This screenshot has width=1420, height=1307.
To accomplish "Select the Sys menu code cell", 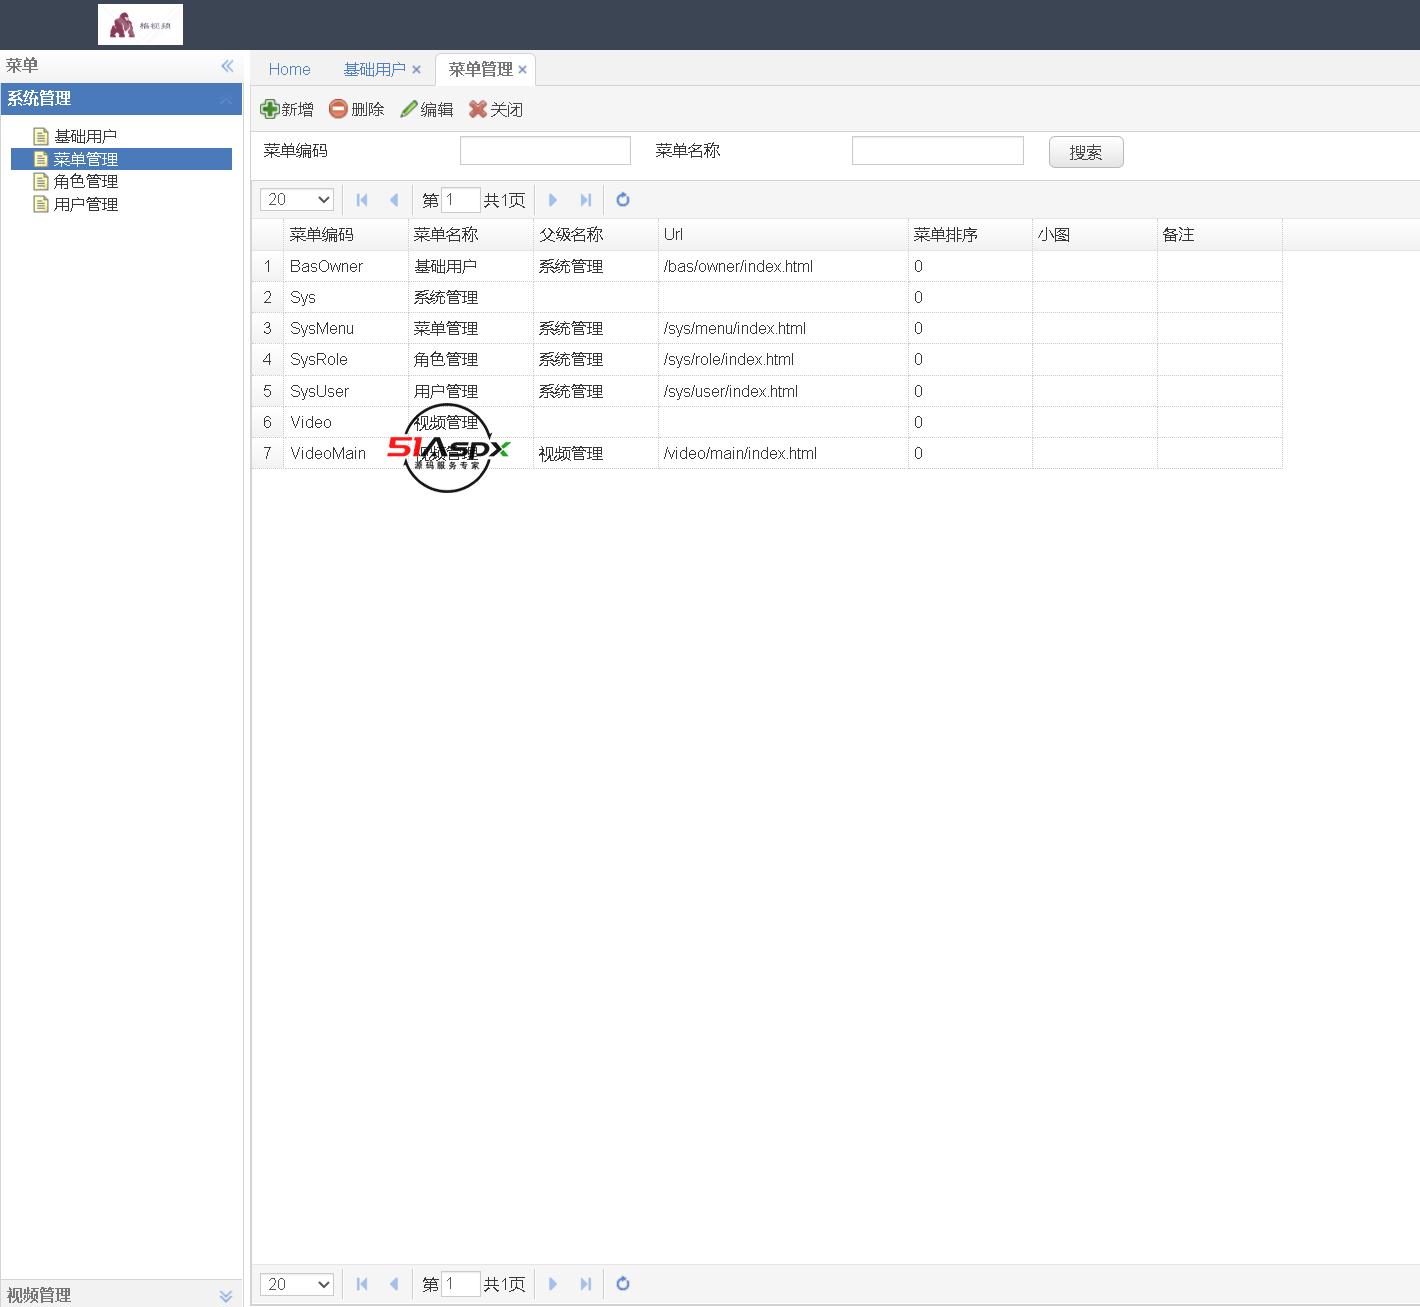I will coord(346,297).
